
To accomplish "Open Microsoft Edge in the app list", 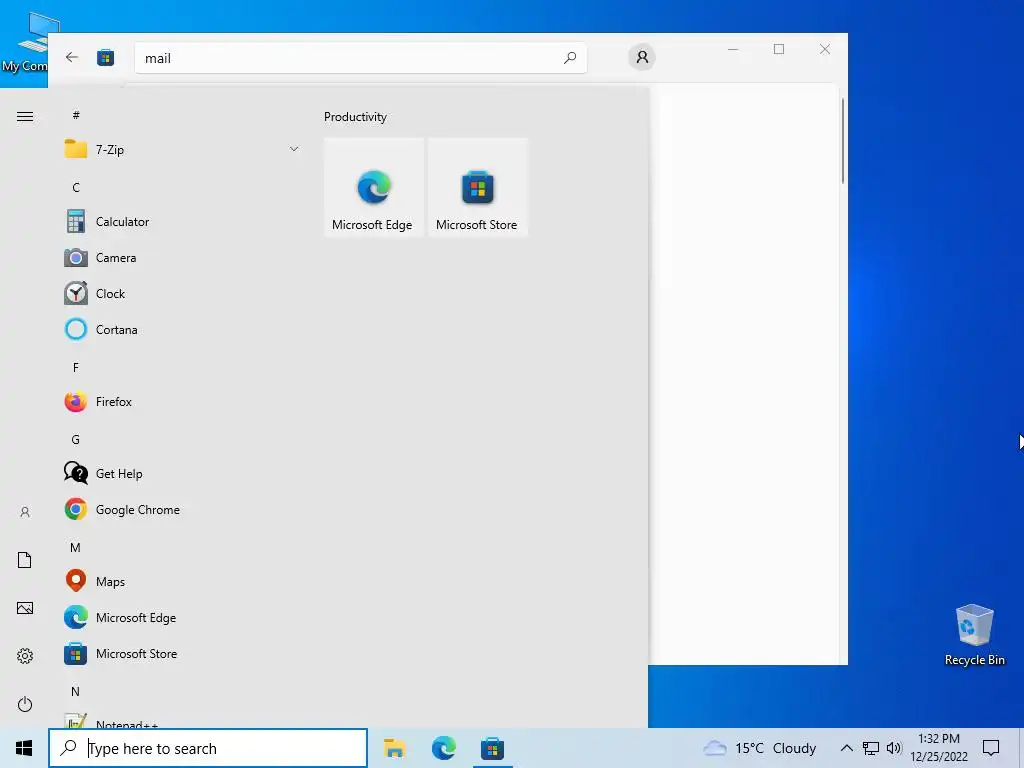I will pos(181,616).
